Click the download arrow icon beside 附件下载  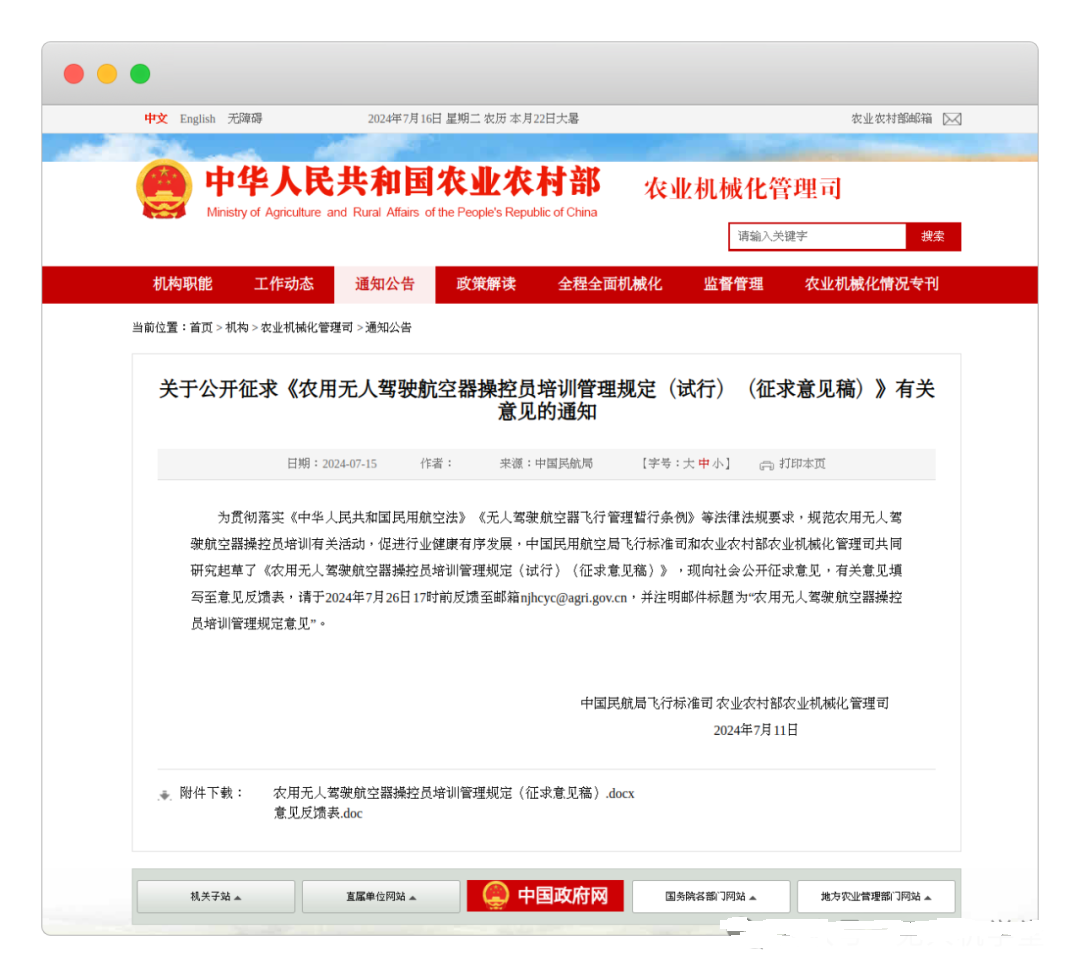pos(164,793)
